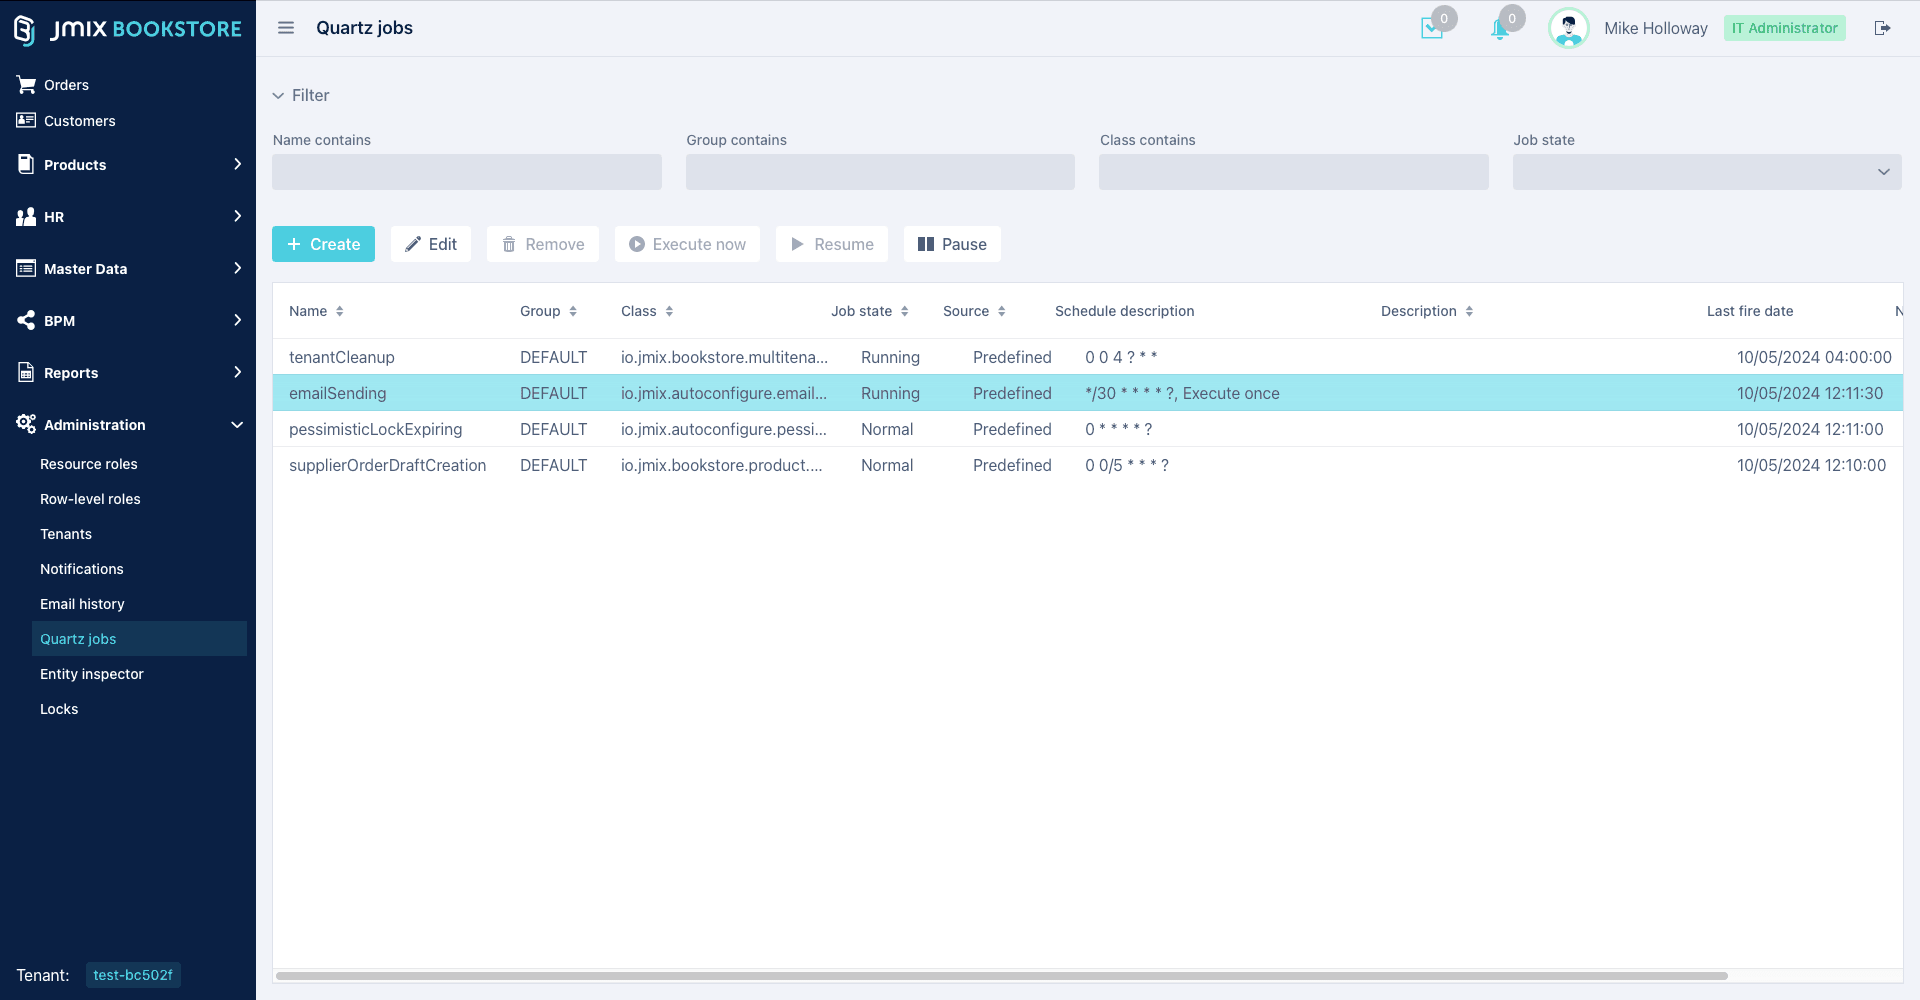This screenshot has width=1920, height=1000.
Task: Focus the Name contains input field
Action: point(467,172)
